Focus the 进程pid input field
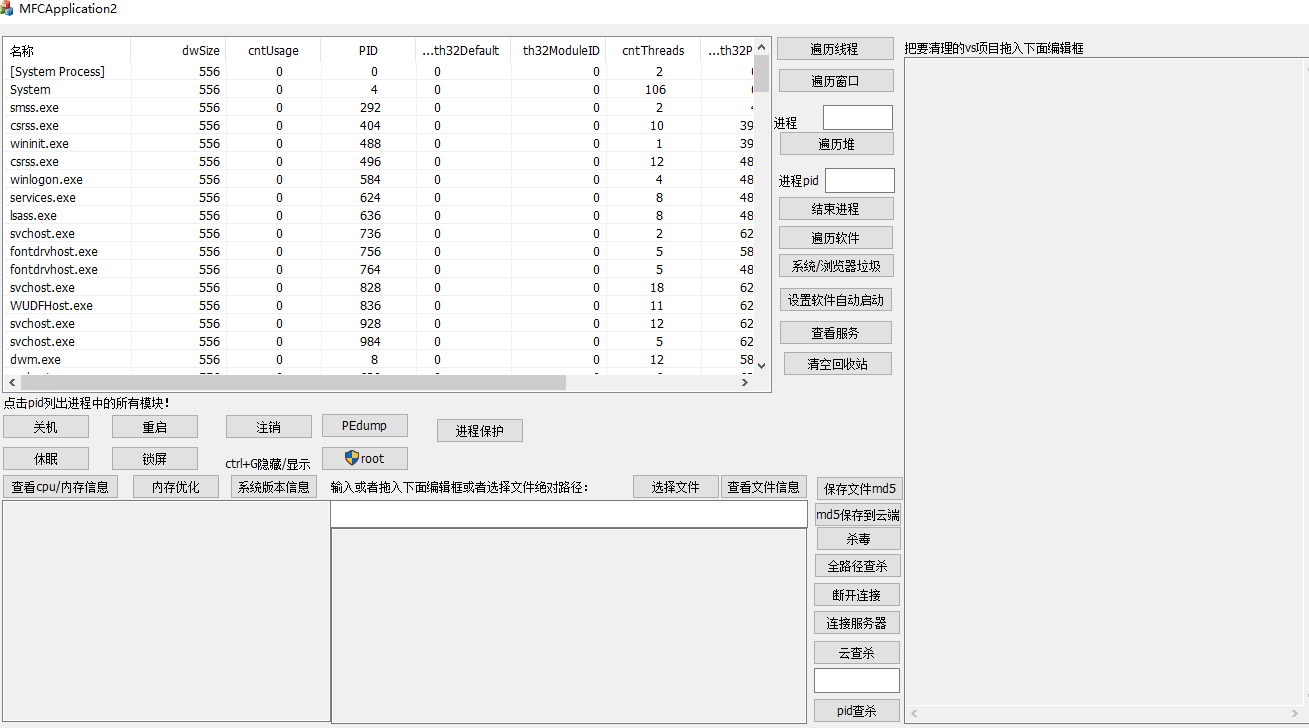The width and height of the screenshot is (1309, 728). pyautogui.click(x=860, y=180)
